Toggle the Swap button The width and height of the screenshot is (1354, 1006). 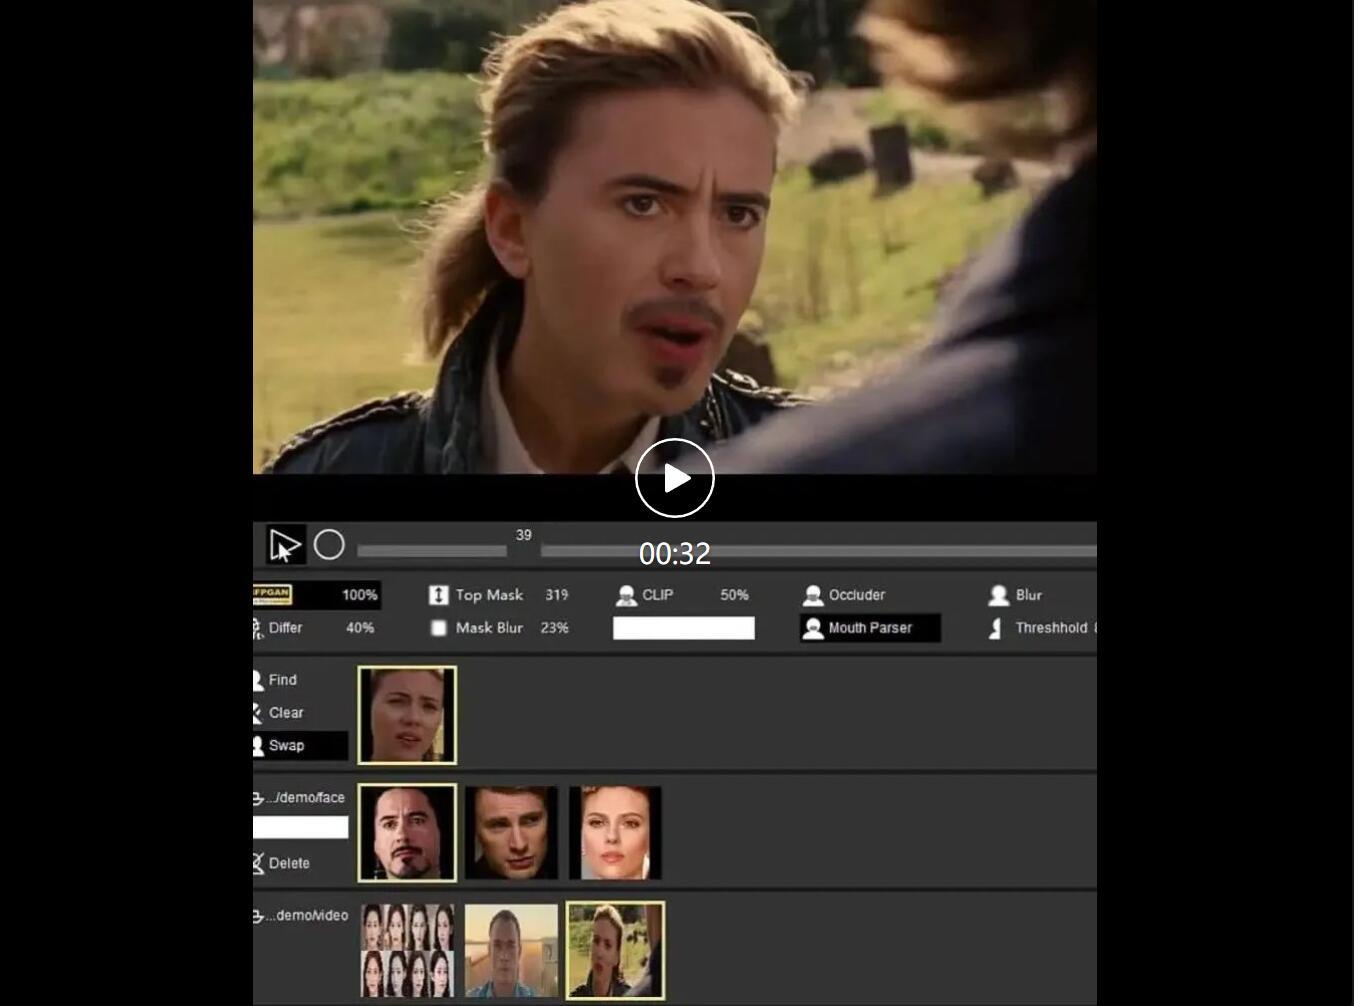(x=300, y=746)
